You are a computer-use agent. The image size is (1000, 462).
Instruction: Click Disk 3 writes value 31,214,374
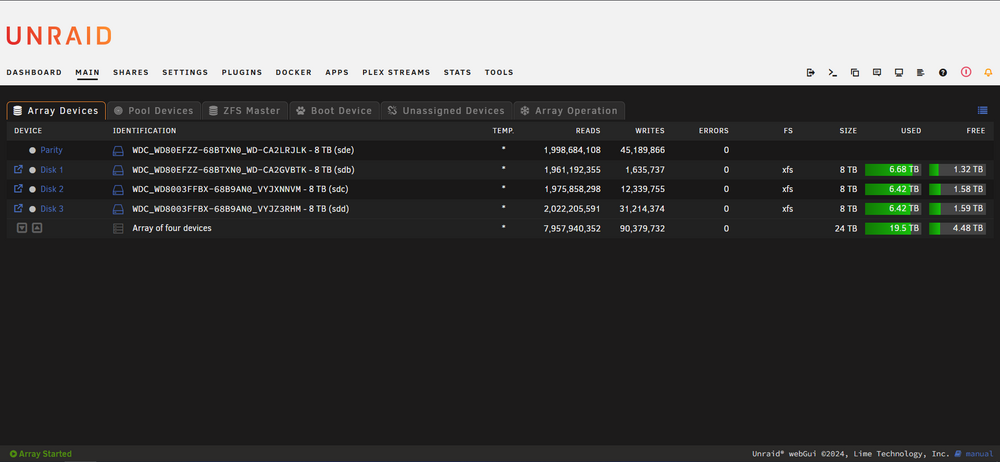[x=642, y=209]
